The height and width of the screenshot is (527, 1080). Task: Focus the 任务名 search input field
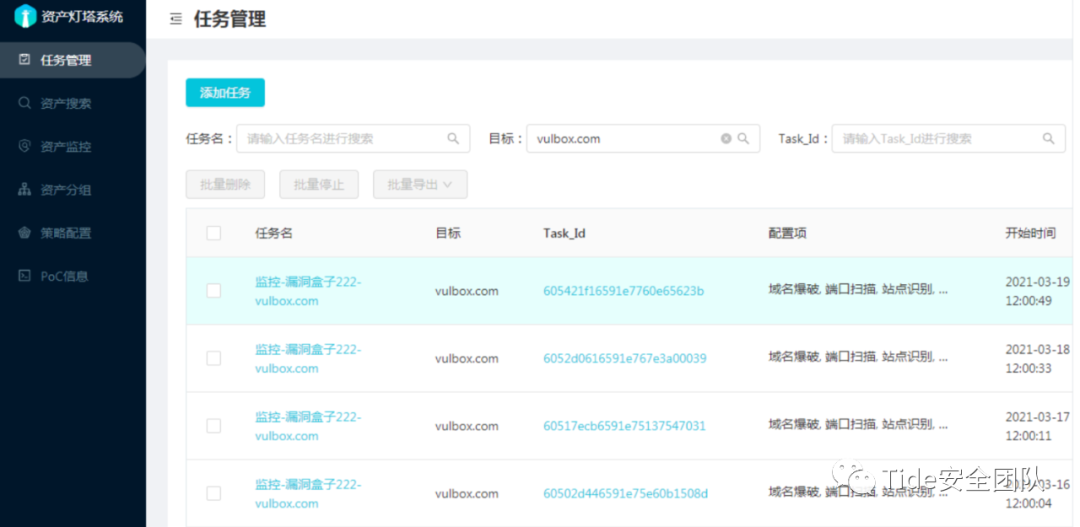click(x=340, y=139)
